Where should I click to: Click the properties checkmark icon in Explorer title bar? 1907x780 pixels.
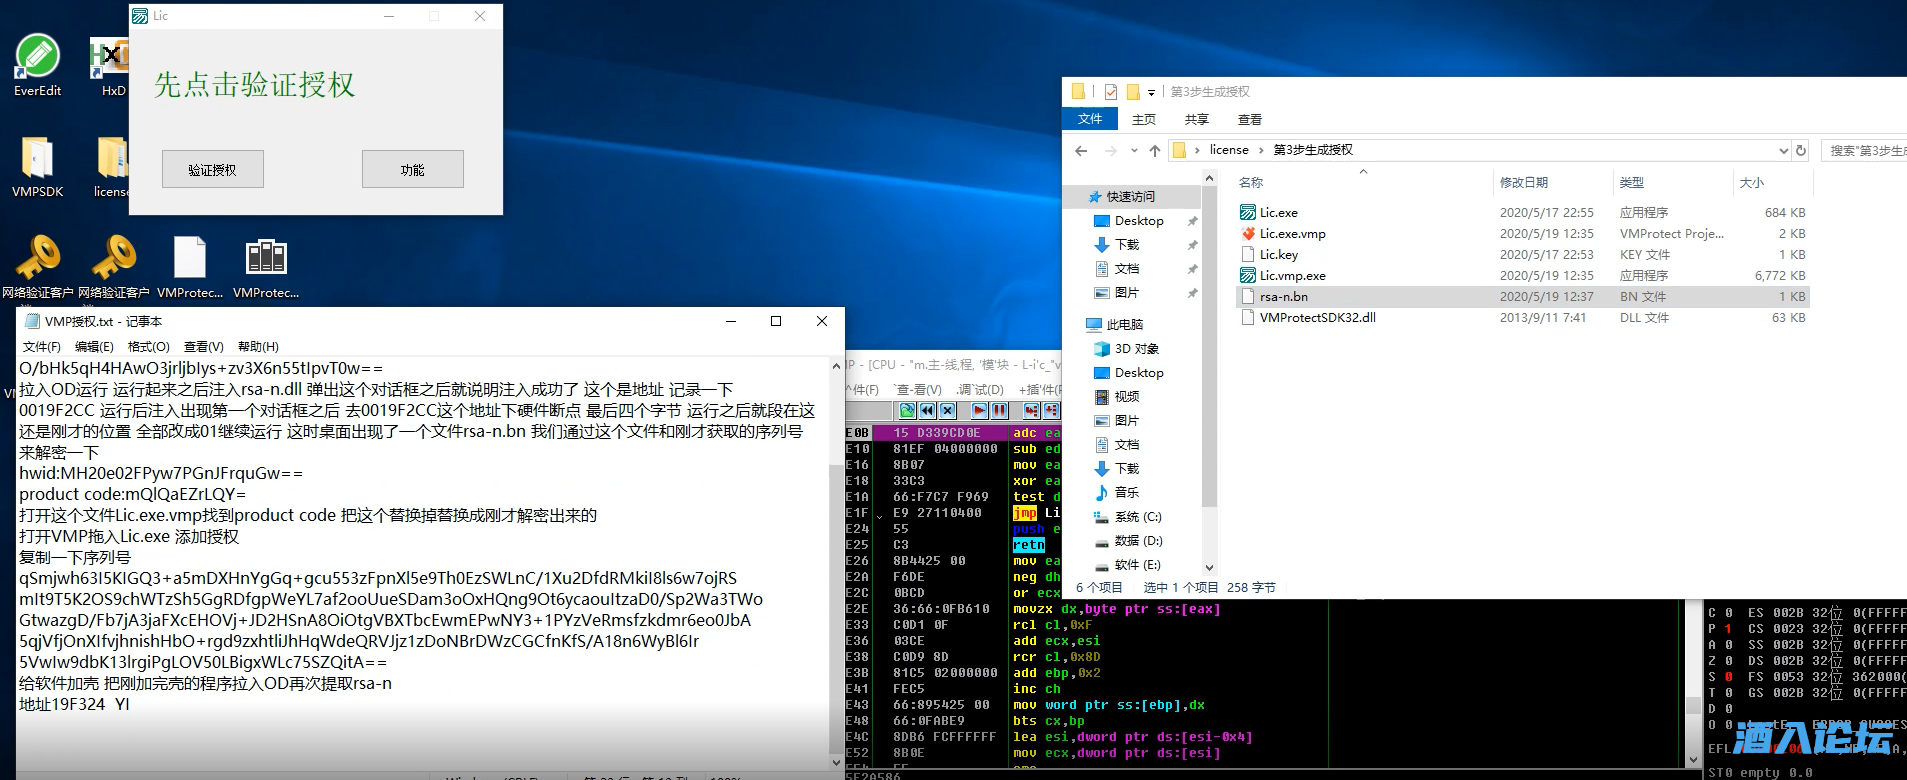tap(1110, 92)
